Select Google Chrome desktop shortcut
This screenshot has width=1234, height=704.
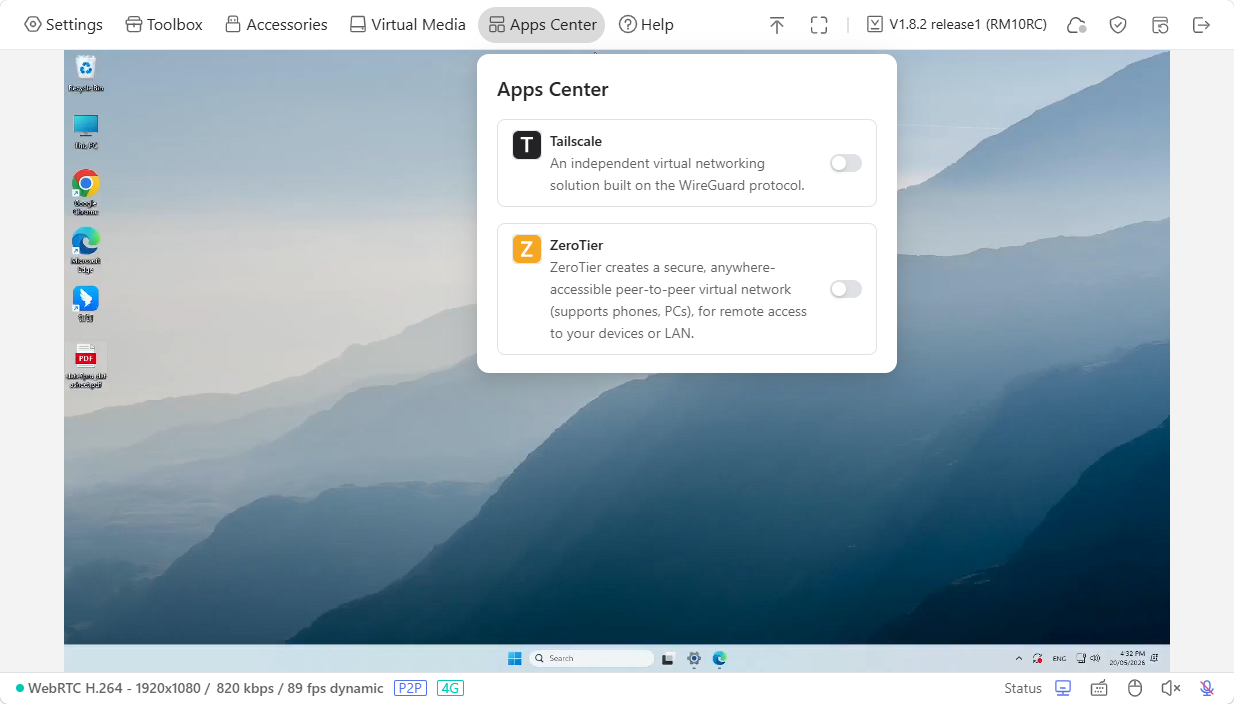pos(86,192)
